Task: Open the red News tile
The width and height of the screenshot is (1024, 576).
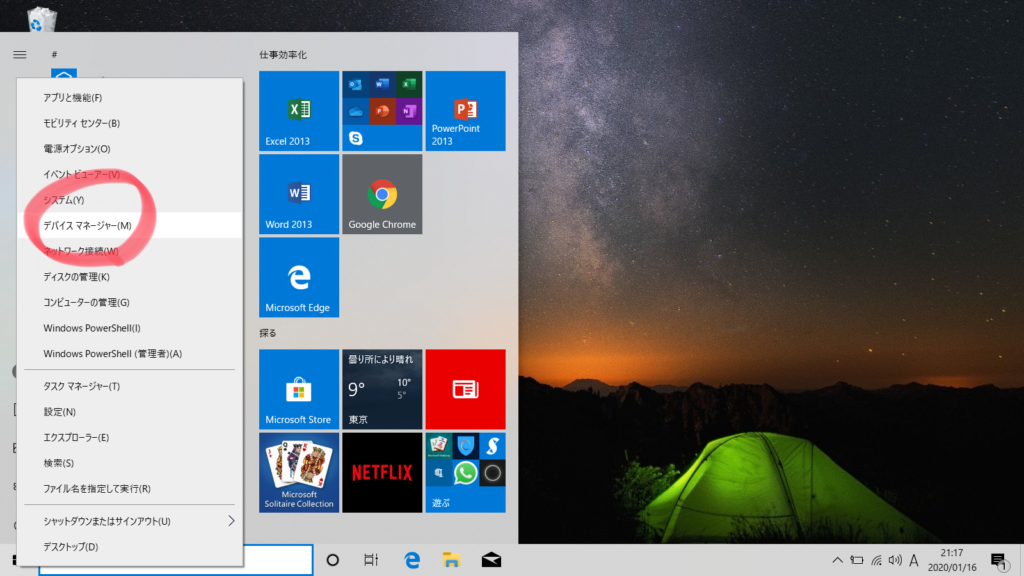Action: (x=465, y=389)
